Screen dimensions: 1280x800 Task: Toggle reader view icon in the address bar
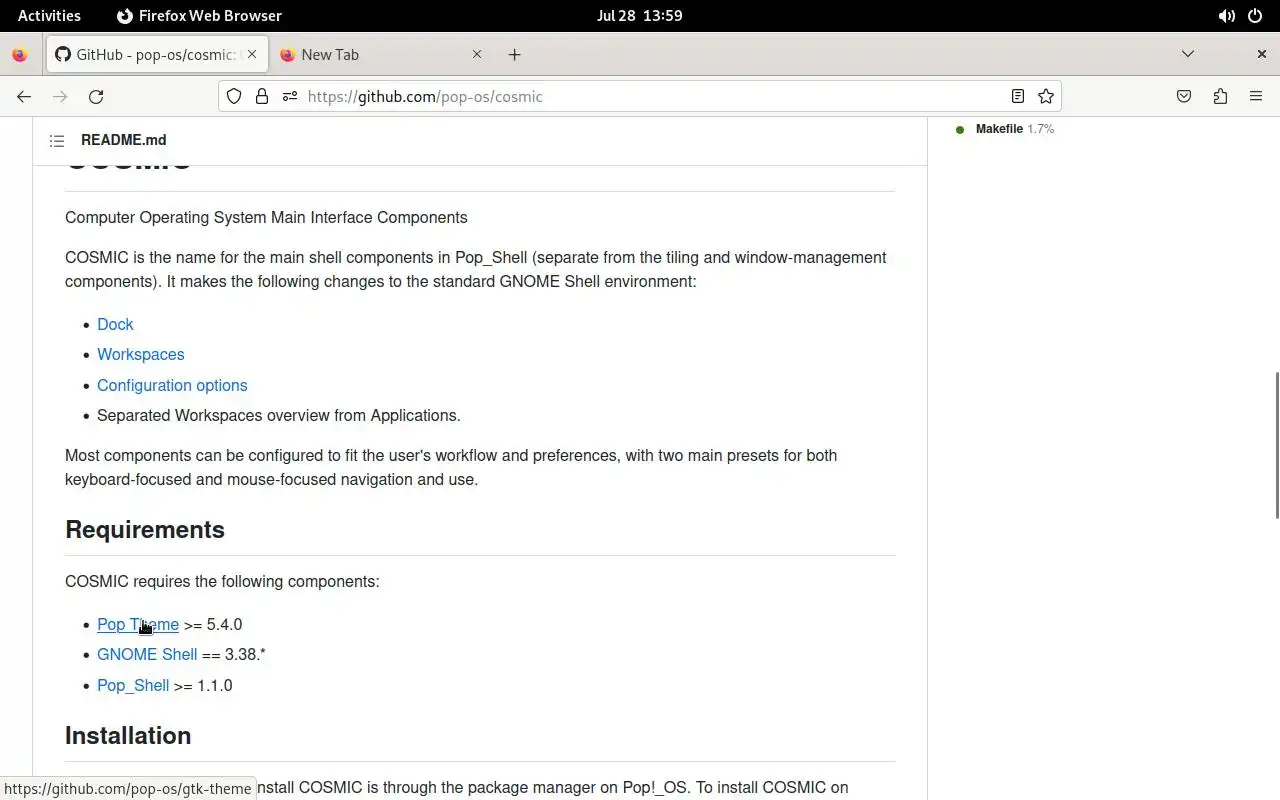(1017, 97)
